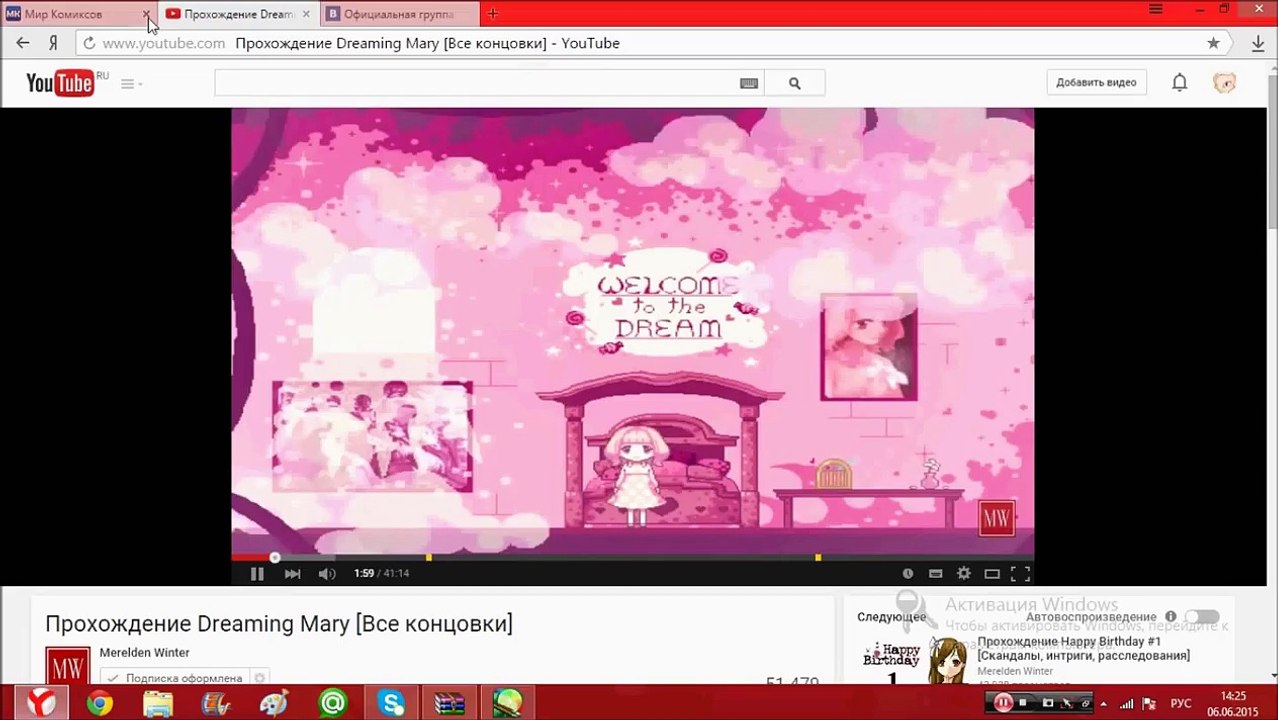Focus the YouTube search field
The image size is (1278, 720).
point(475,83)
